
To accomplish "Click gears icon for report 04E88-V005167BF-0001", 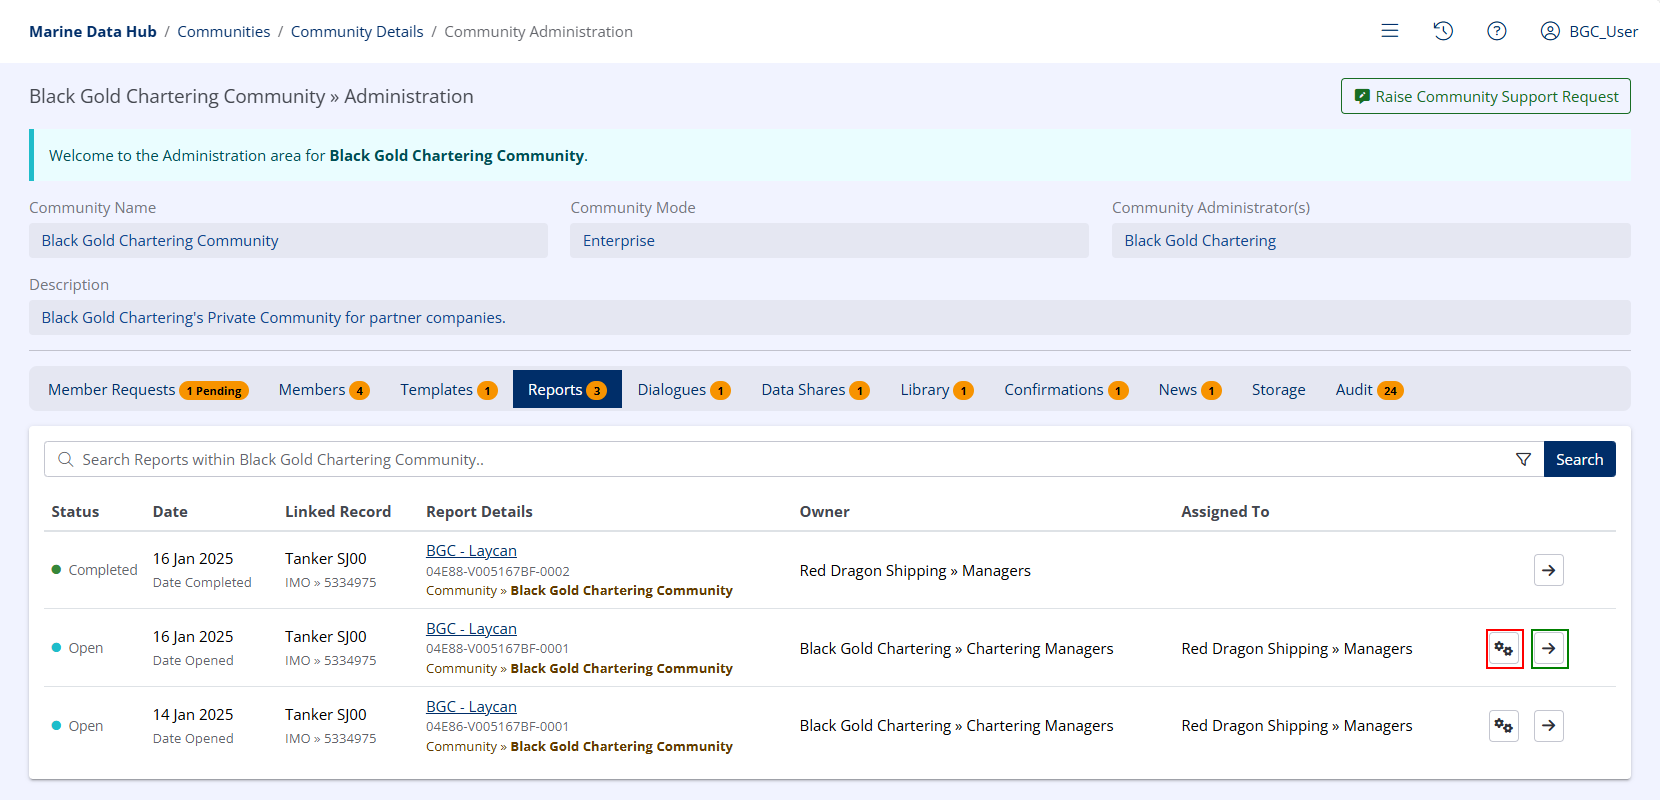I will [x=1504, y=649].
